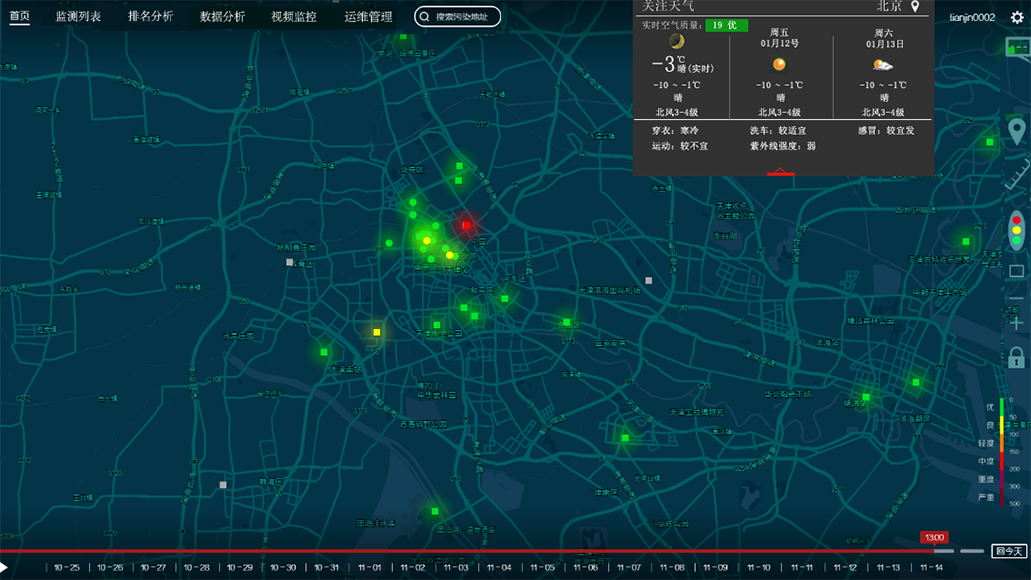Zoom out with the minus icon
This screenshot has width=1031, height=580.
pyautogui.click(x=1017, y=297)
